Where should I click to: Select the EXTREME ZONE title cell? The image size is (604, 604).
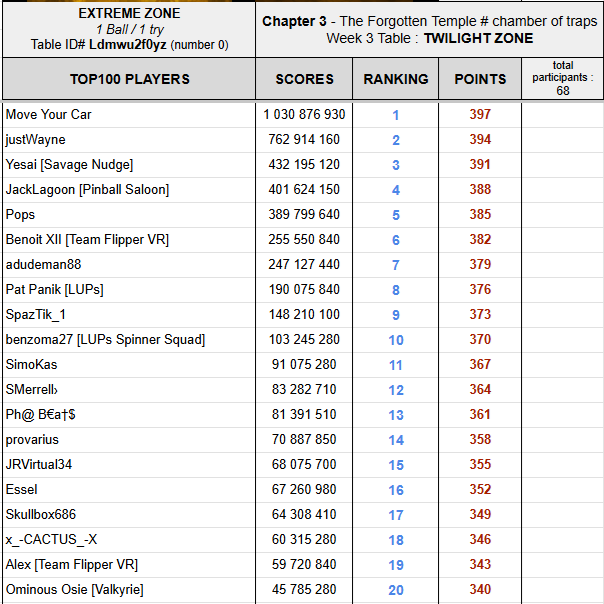(x=128, y=28)
